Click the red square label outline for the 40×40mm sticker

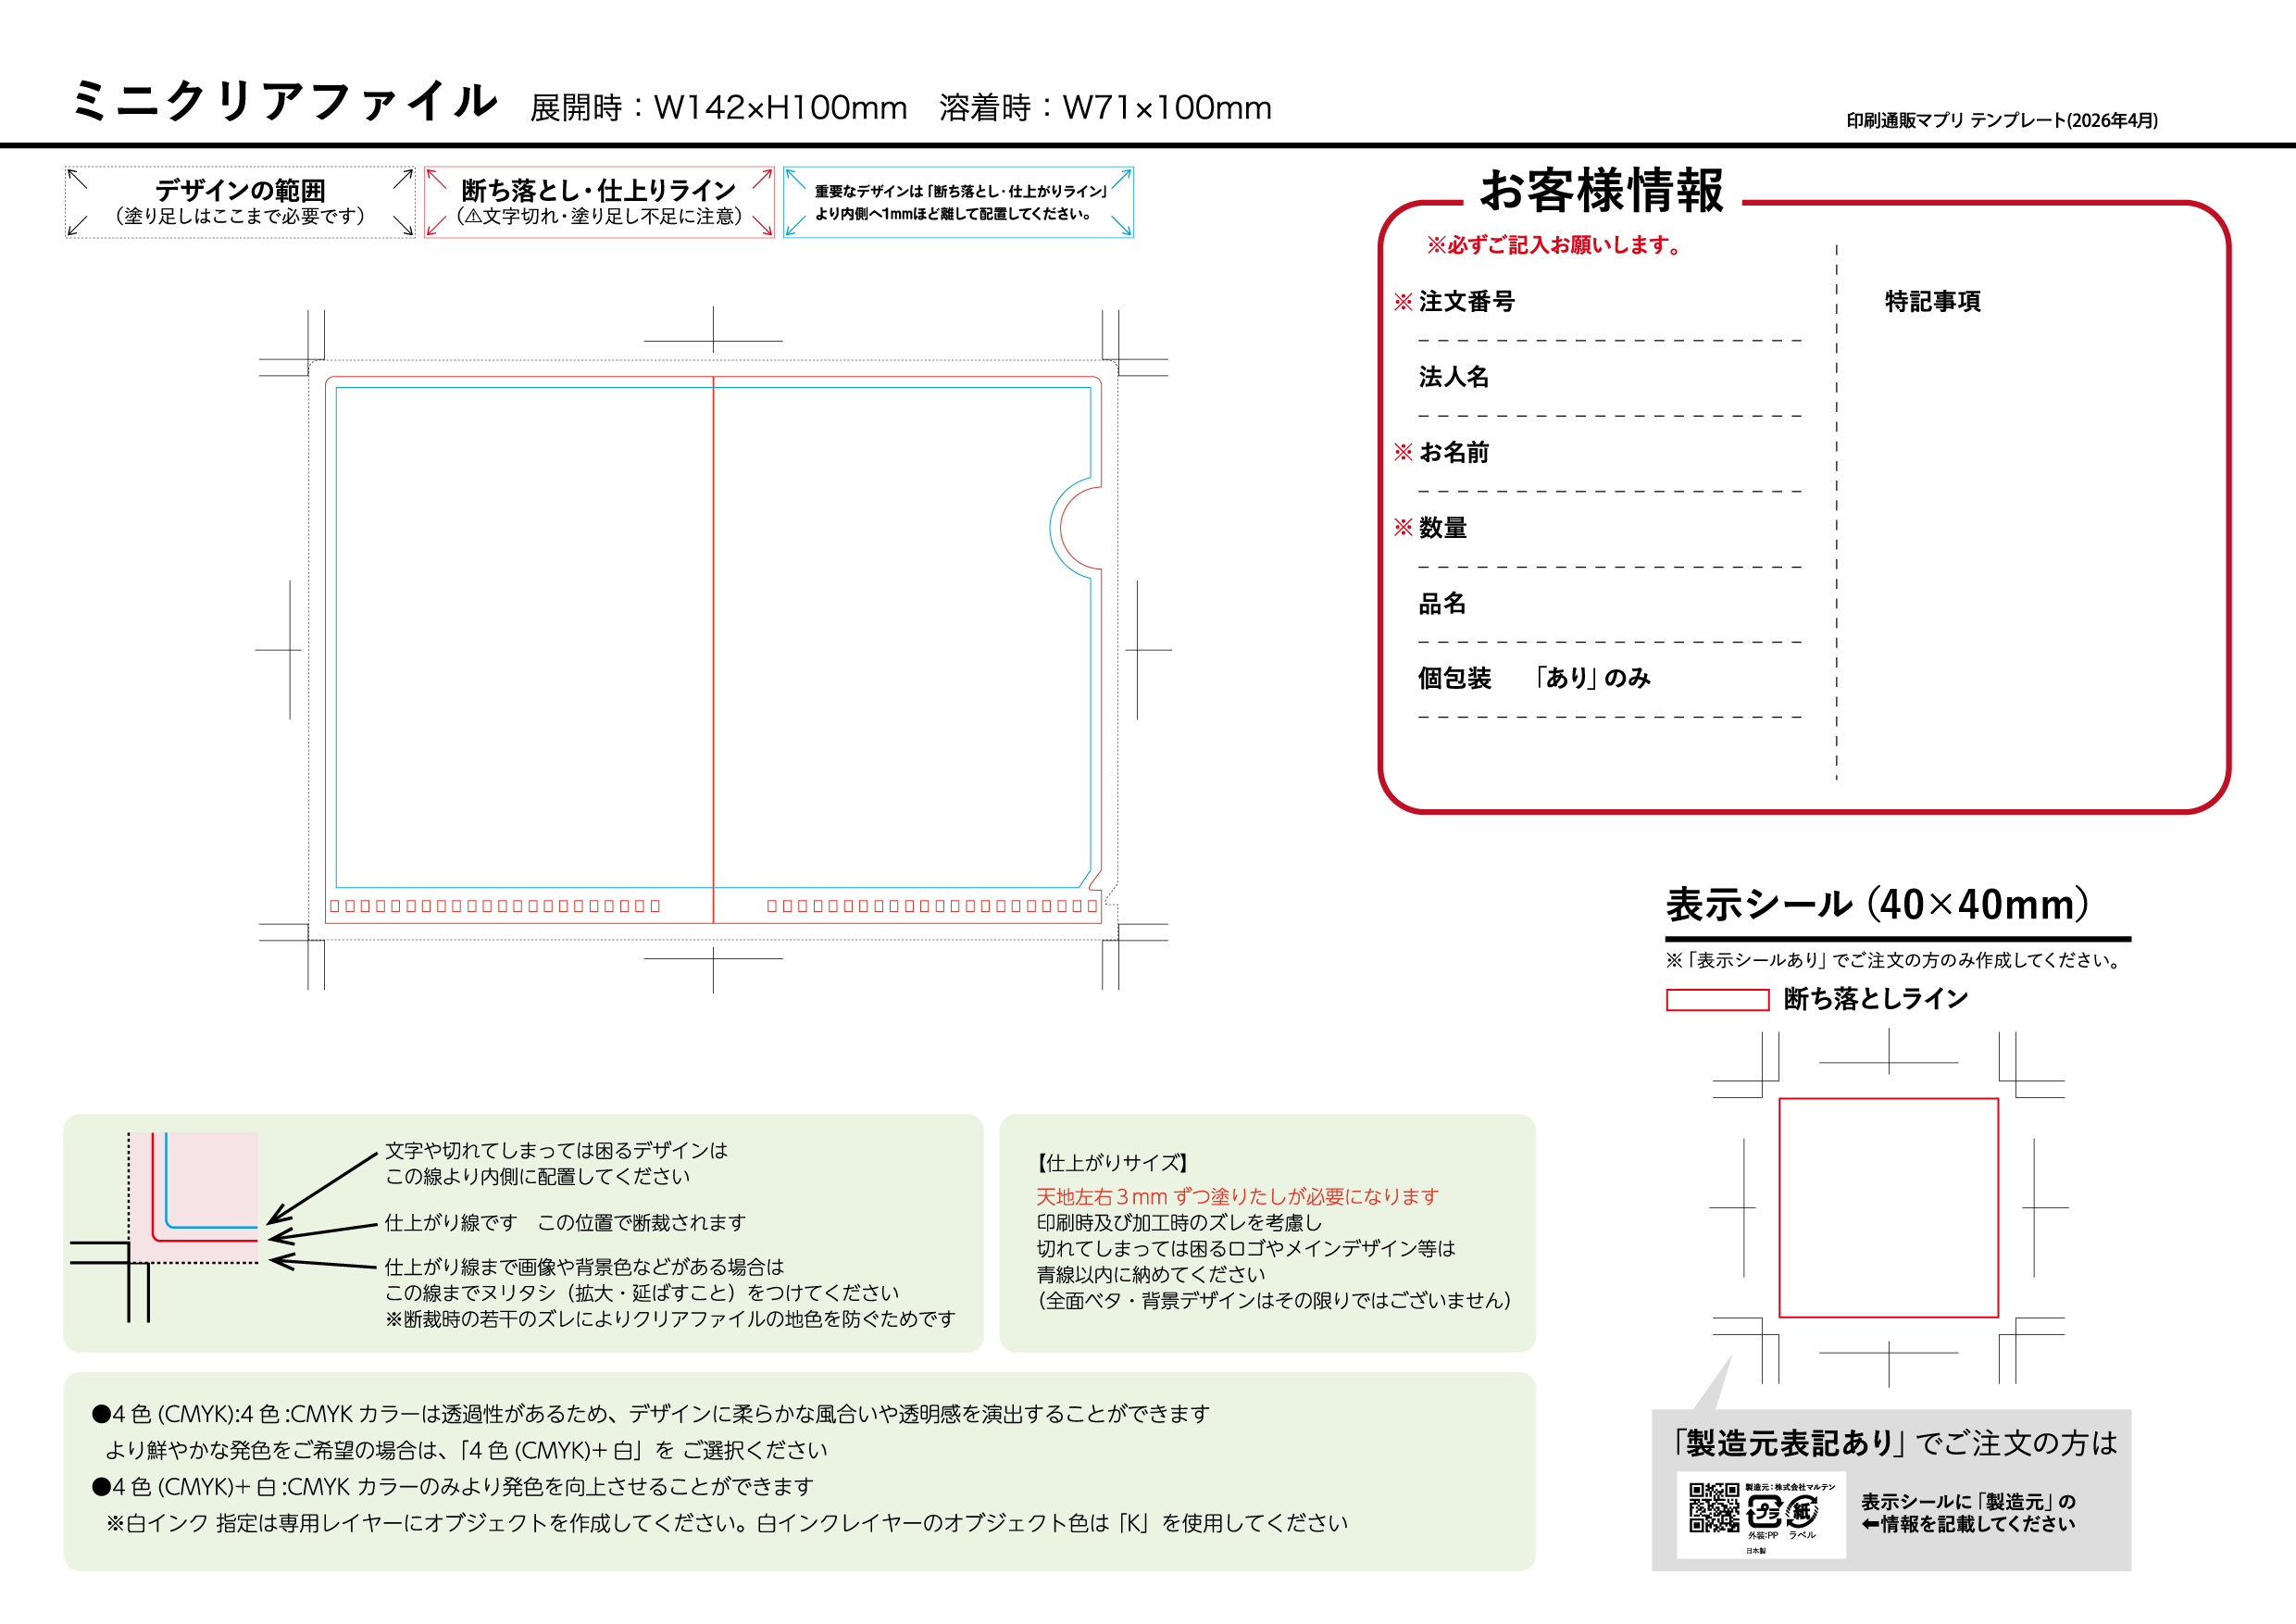1888,1207
